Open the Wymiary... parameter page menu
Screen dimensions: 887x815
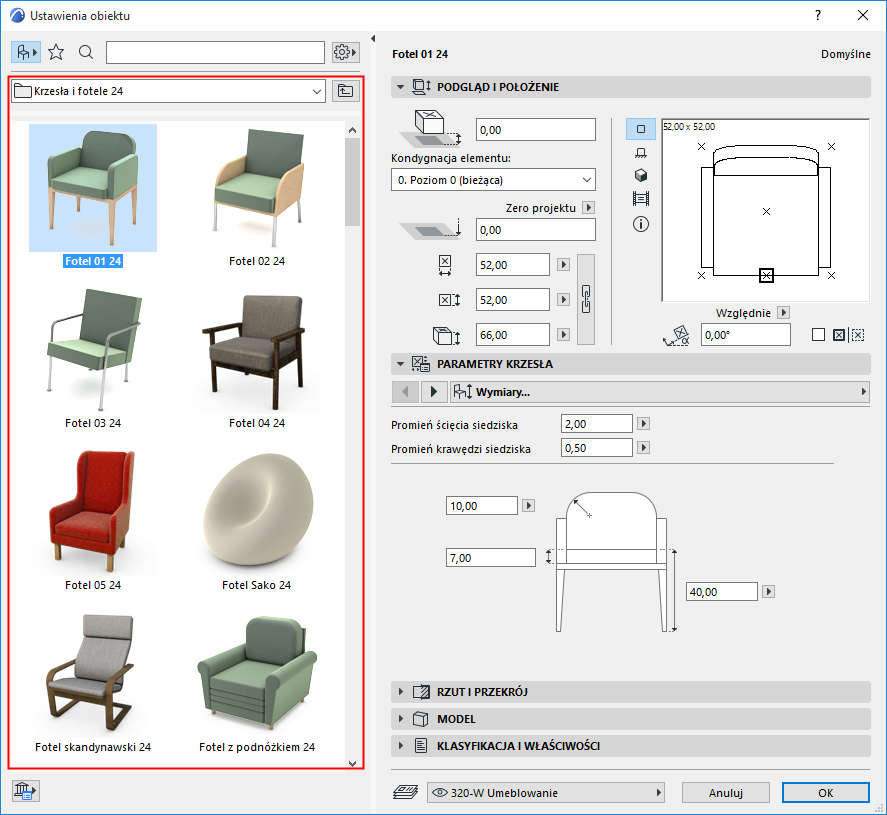(x=658, y=392)
